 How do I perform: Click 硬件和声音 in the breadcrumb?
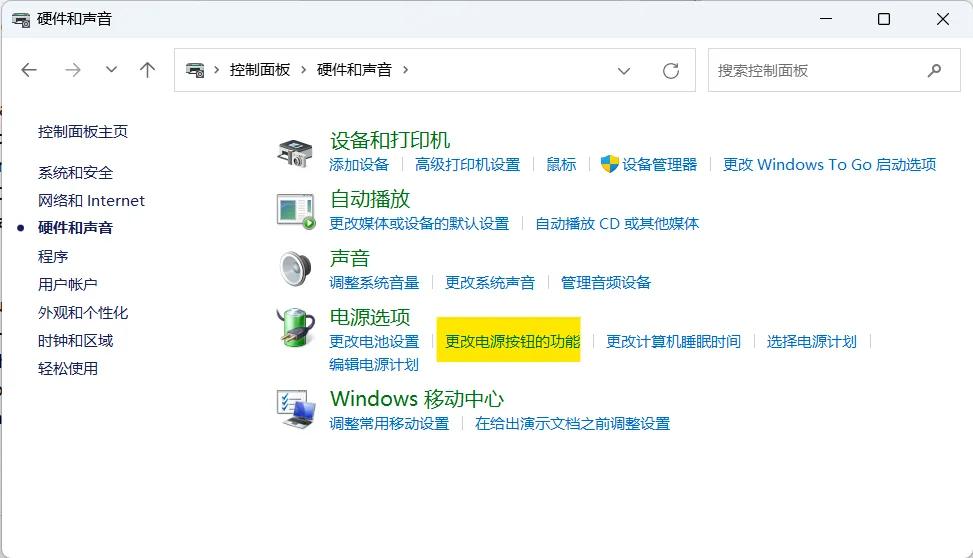tap(354, 70)
